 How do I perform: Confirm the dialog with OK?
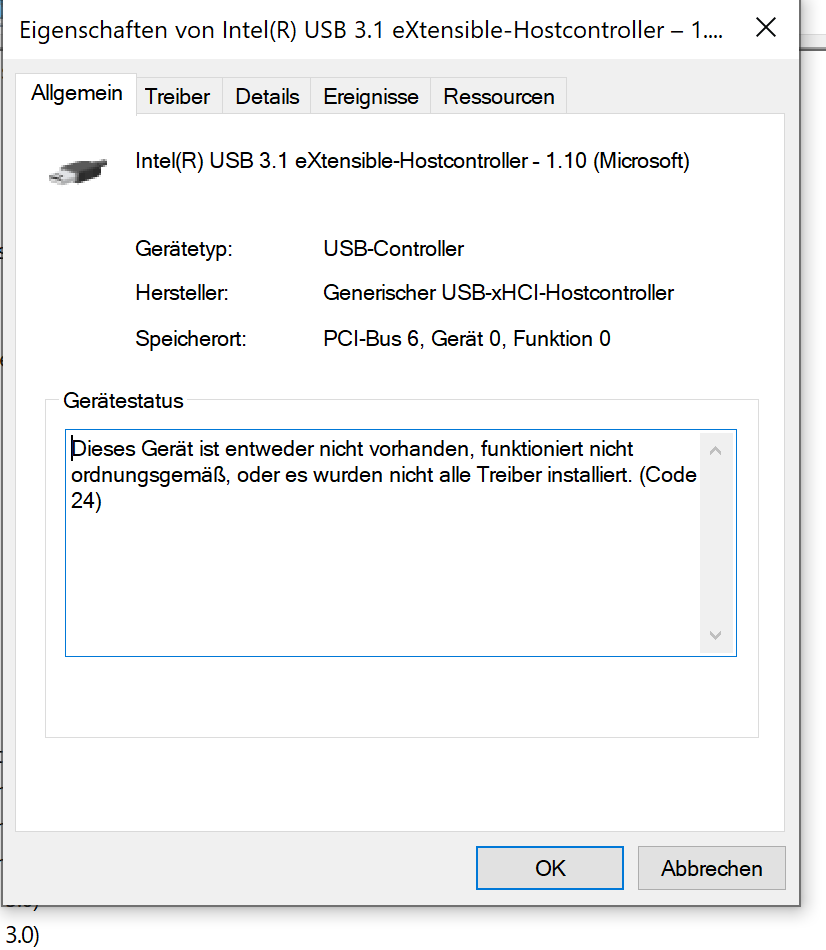[550, 868]
